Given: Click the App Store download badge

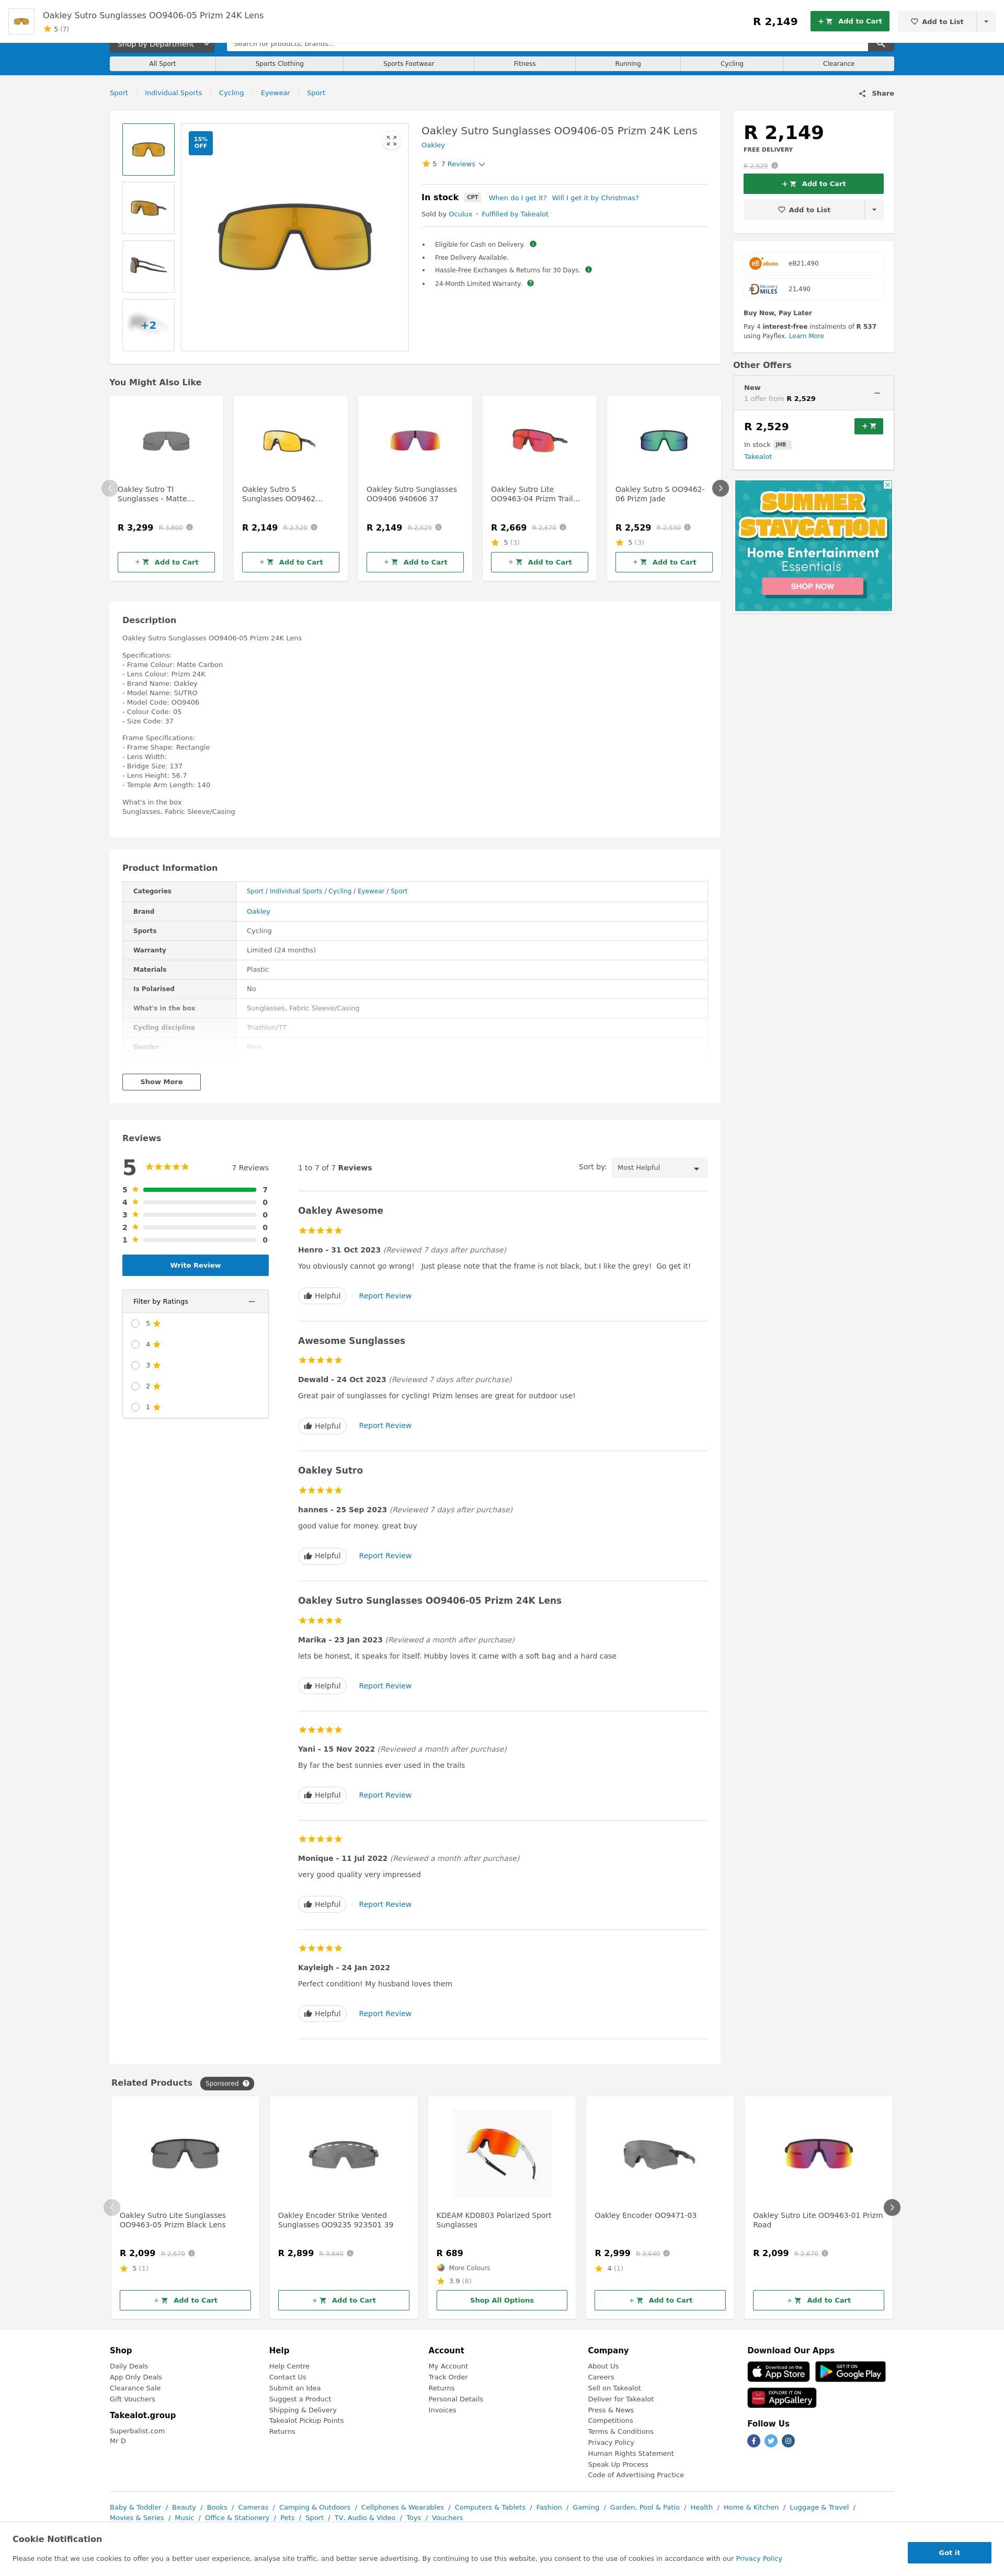Looking at the screenshot, I should (778, 2372).
